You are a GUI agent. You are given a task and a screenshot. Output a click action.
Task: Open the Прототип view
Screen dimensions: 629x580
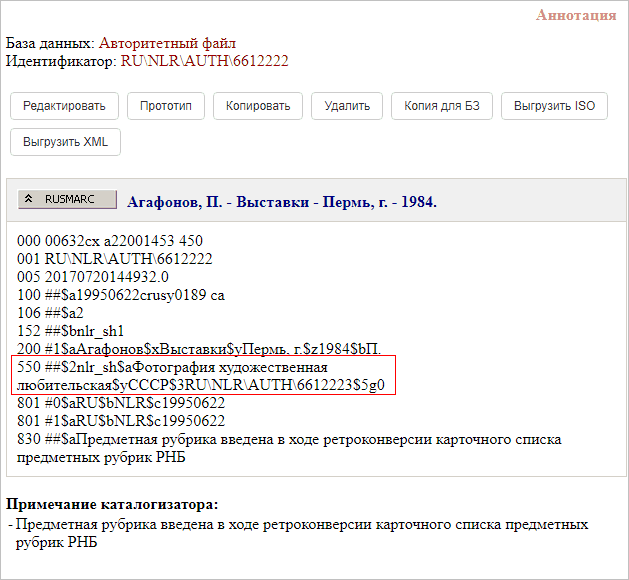[172, 106]
